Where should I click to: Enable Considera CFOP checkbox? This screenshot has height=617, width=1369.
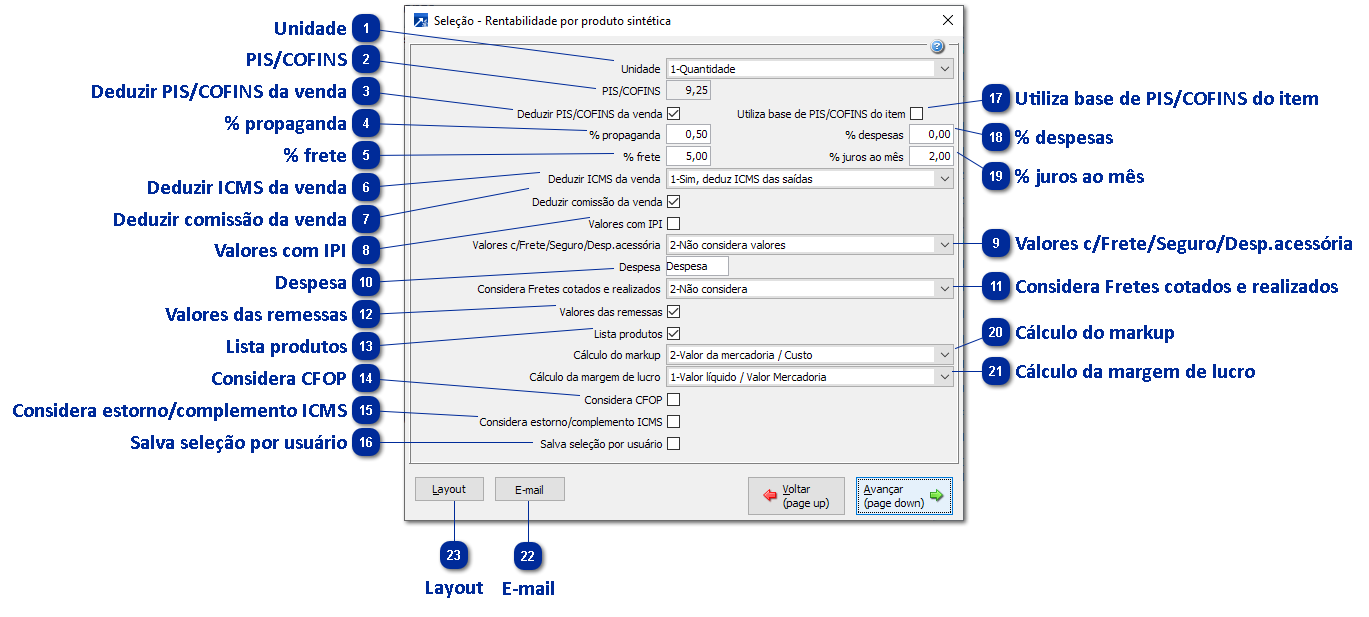point(673,400)
